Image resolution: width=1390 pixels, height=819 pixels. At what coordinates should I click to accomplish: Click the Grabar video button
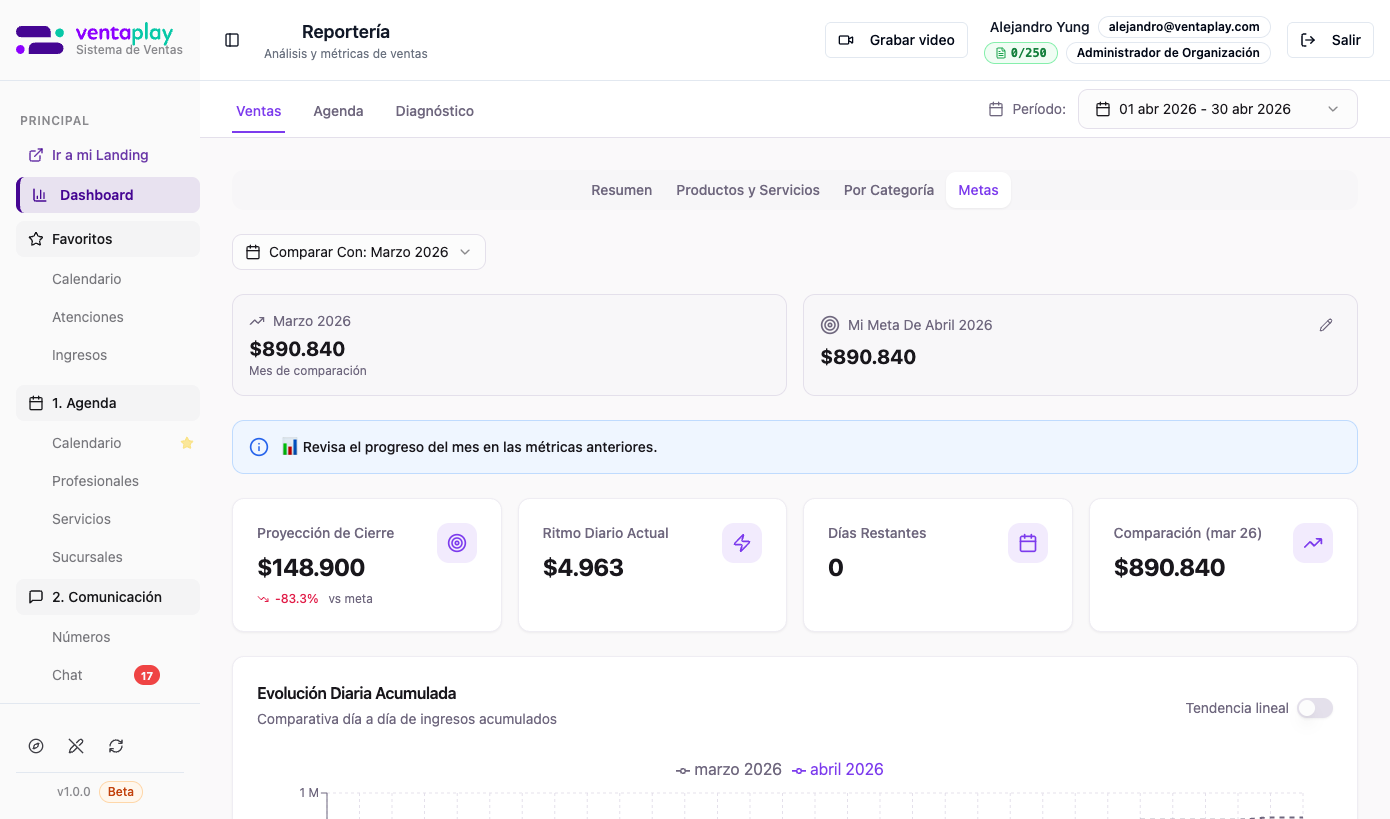click(896, 40)
